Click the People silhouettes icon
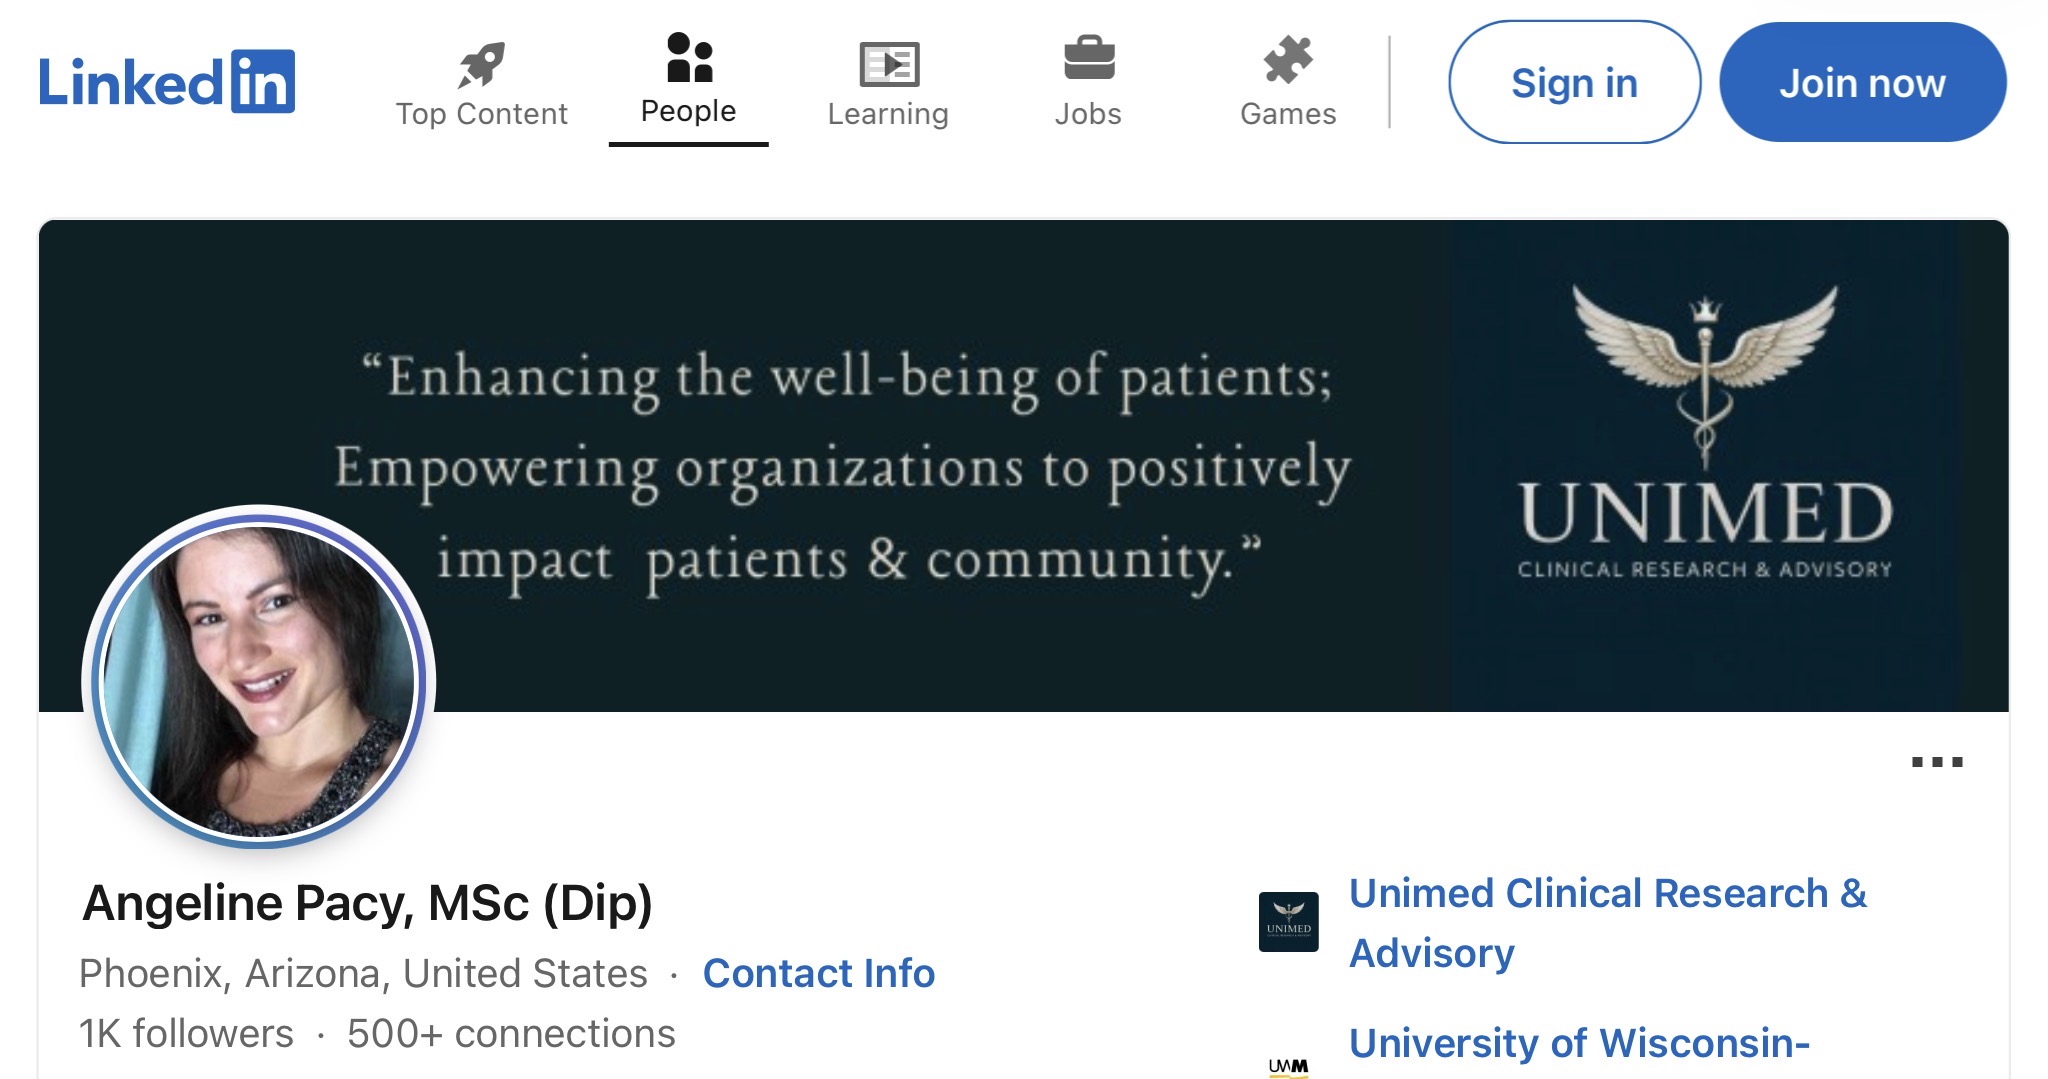Screen dimensions: 2048x1079 689,57
